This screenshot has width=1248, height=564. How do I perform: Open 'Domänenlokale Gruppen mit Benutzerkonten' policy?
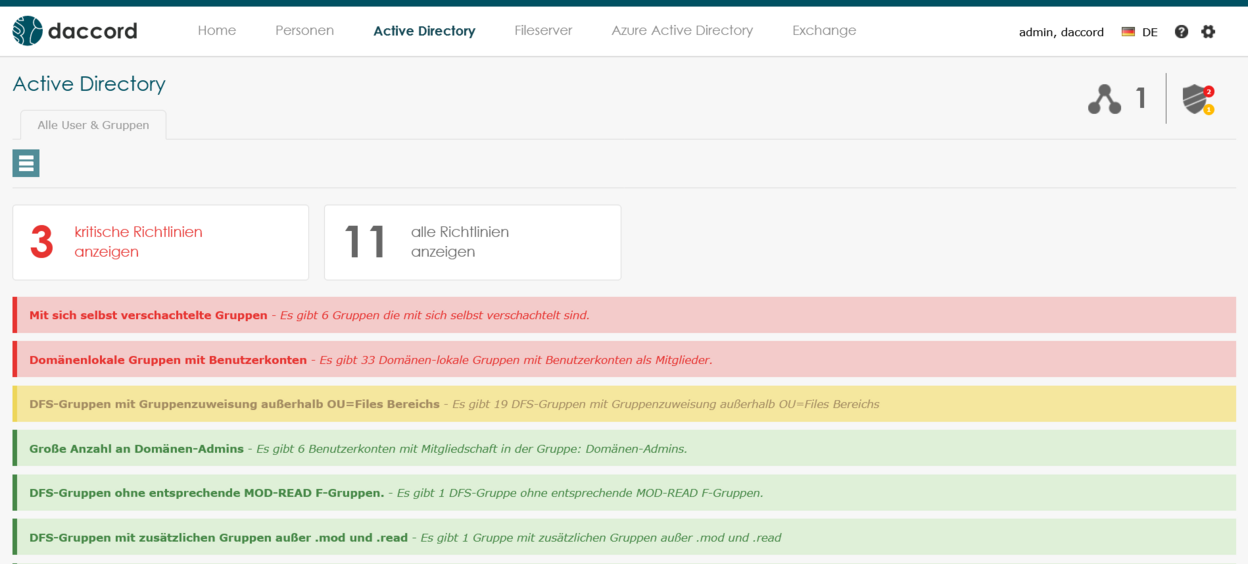[x=624, y=359]
